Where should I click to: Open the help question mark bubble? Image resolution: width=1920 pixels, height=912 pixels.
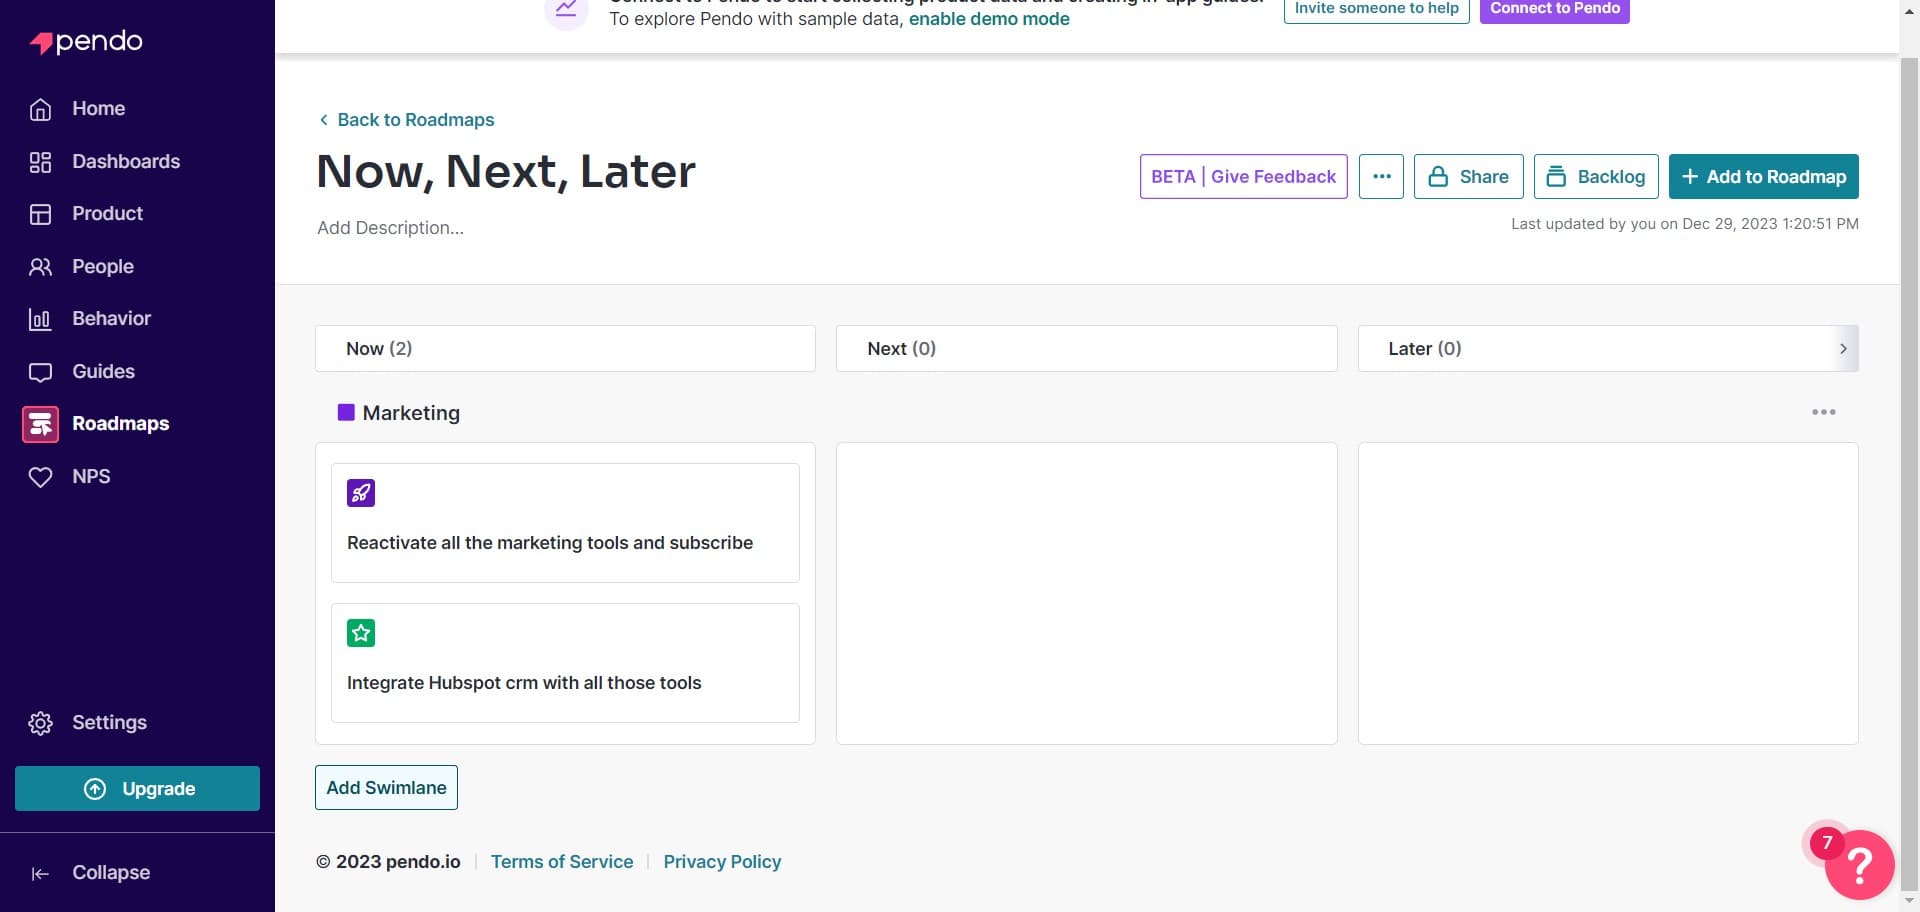tap(1859, 864)
